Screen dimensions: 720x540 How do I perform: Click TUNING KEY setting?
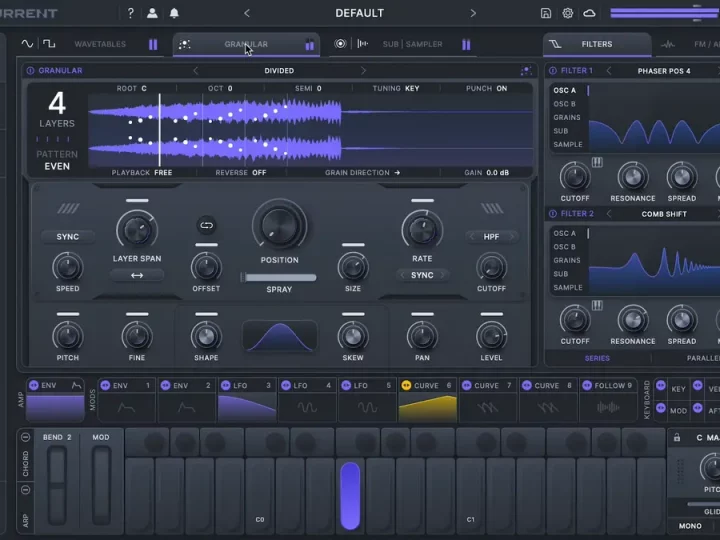[396, 88]
